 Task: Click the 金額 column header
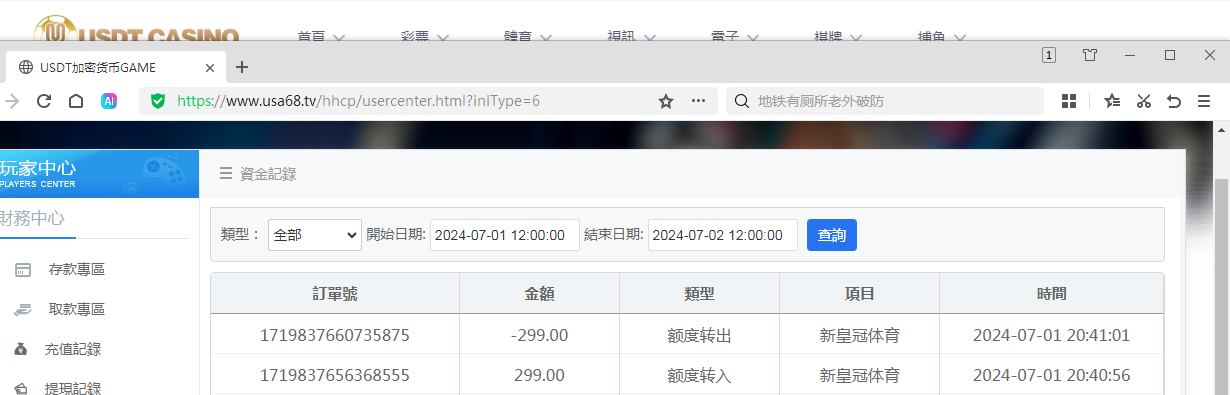pos(540,294)
